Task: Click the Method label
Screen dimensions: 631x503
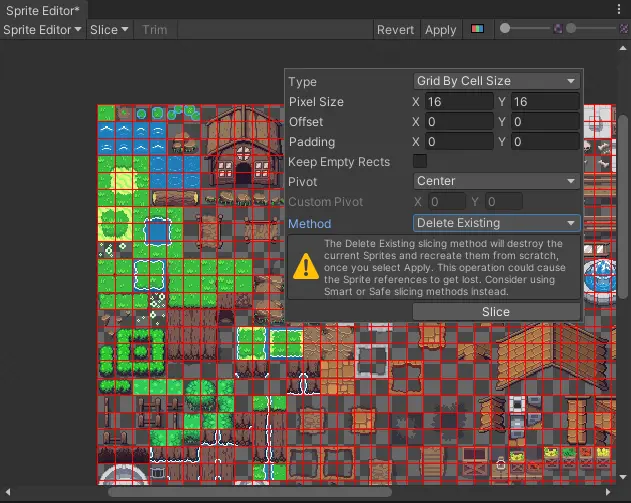Action: (310, 224)
